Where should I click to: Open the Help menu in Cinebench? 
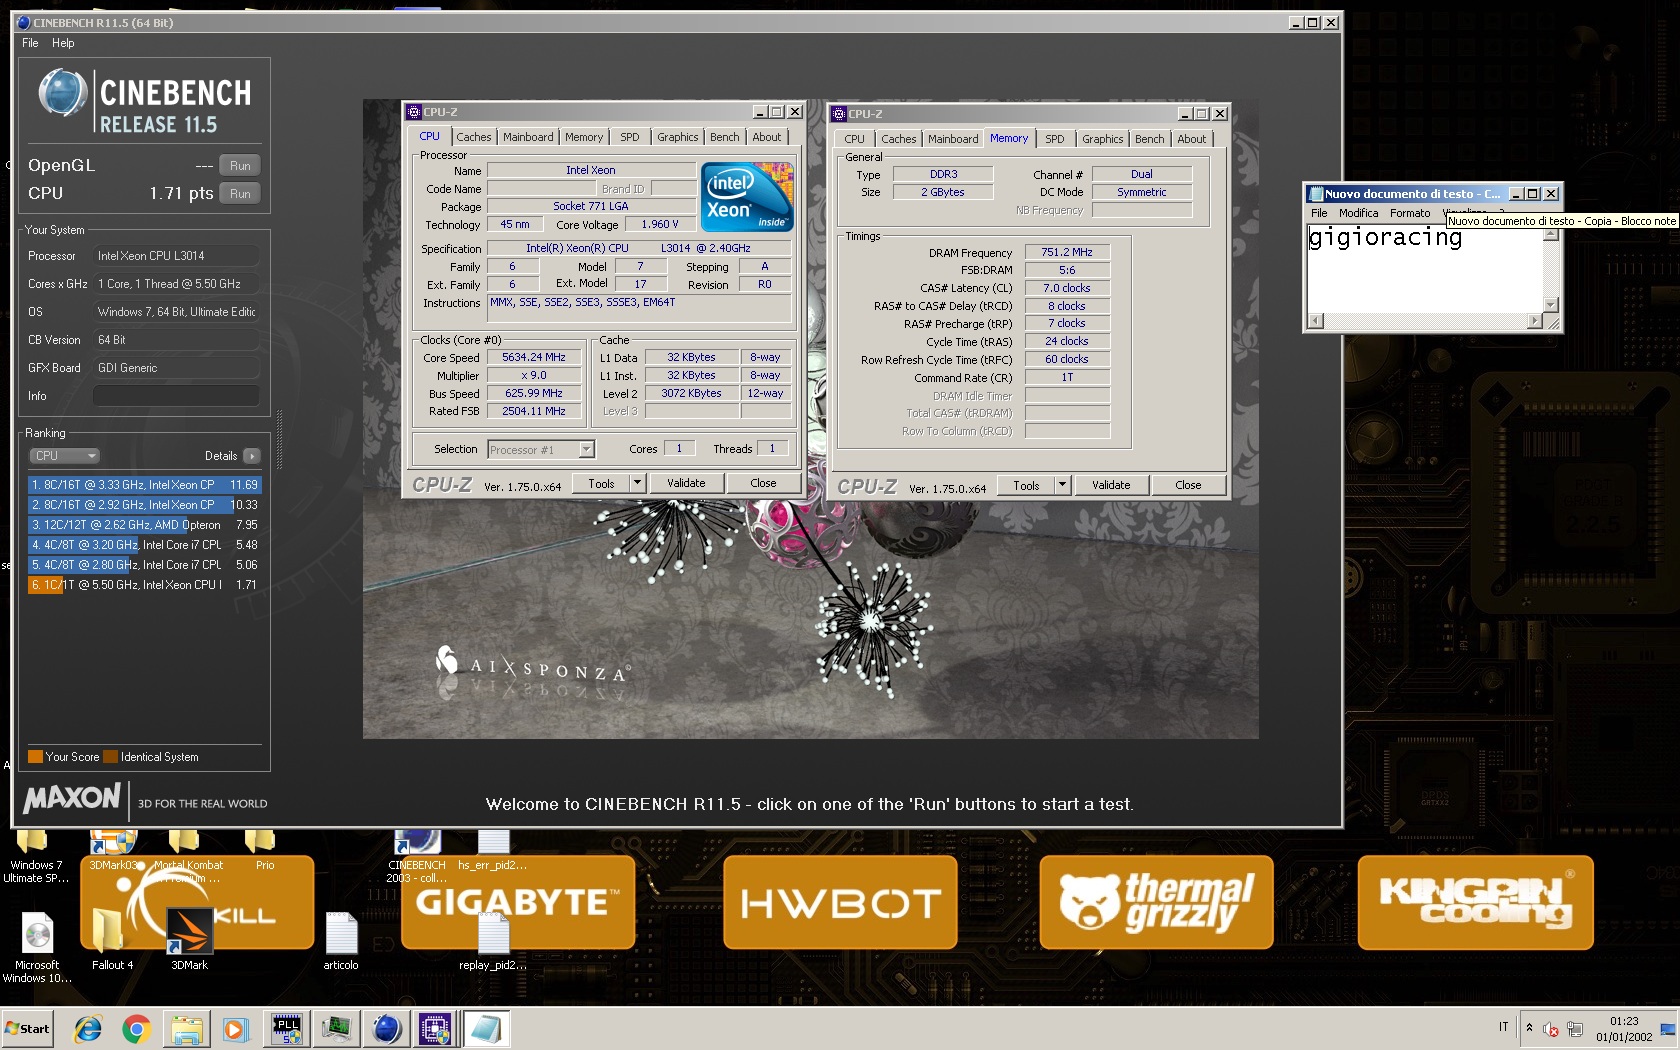point(63,43)
